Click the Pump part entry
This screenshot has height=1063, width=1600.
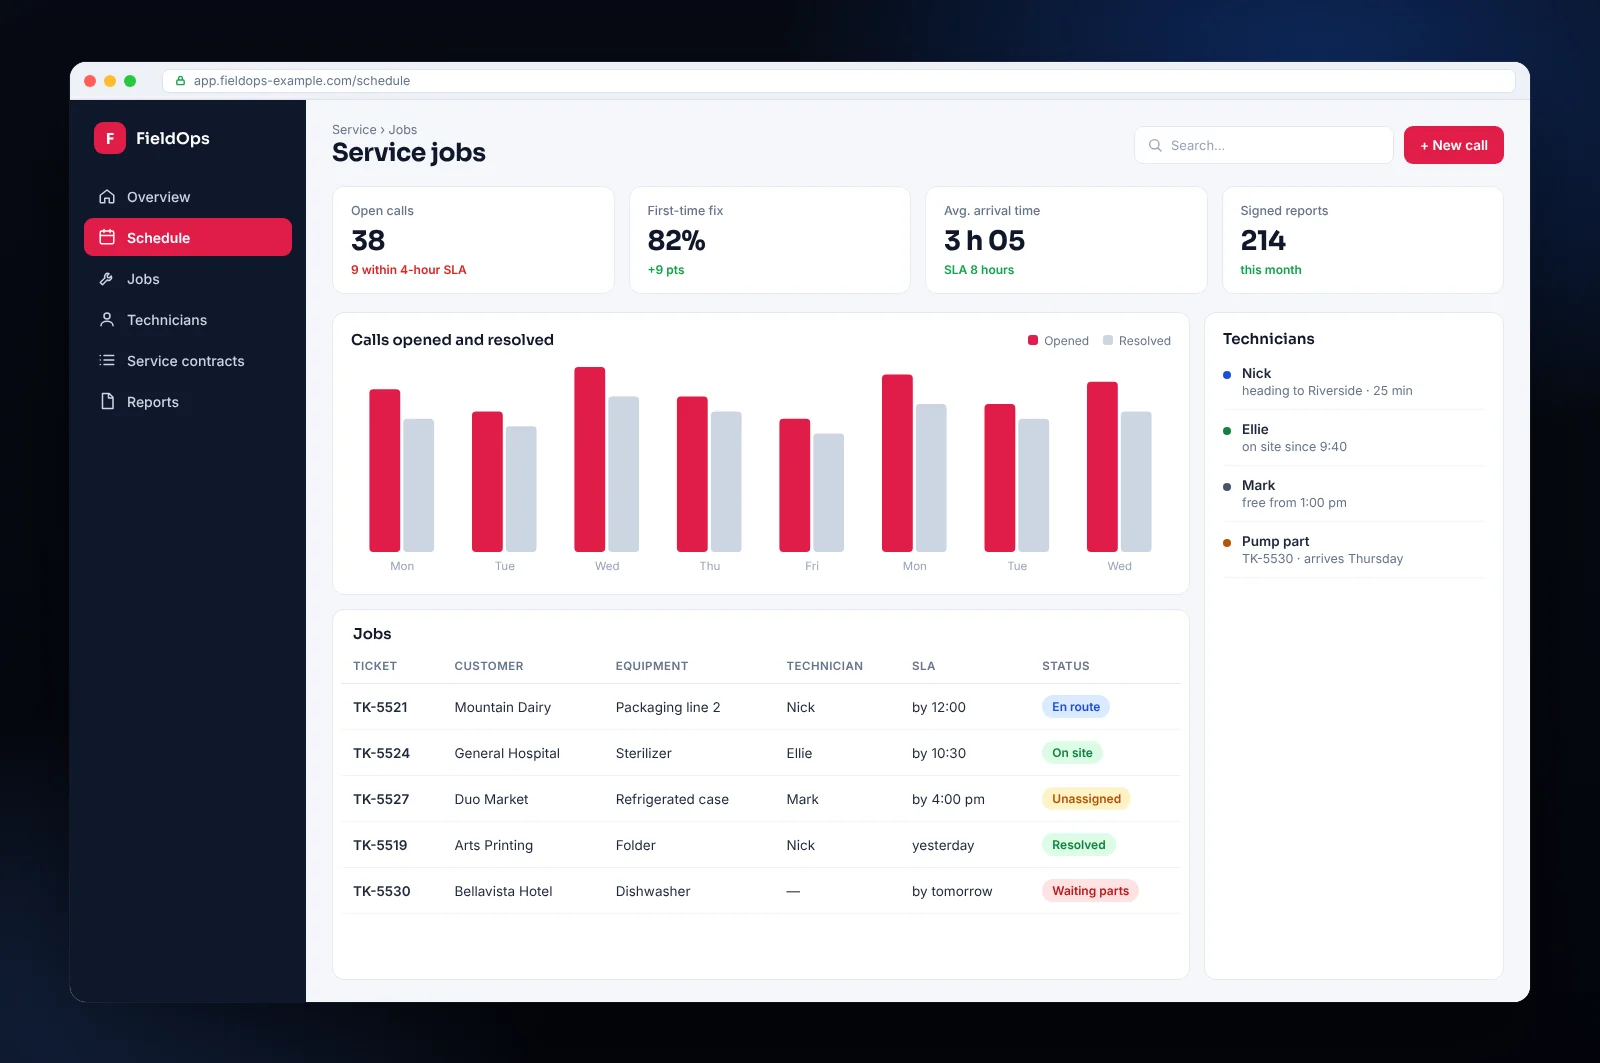(x=1354, y=550)
